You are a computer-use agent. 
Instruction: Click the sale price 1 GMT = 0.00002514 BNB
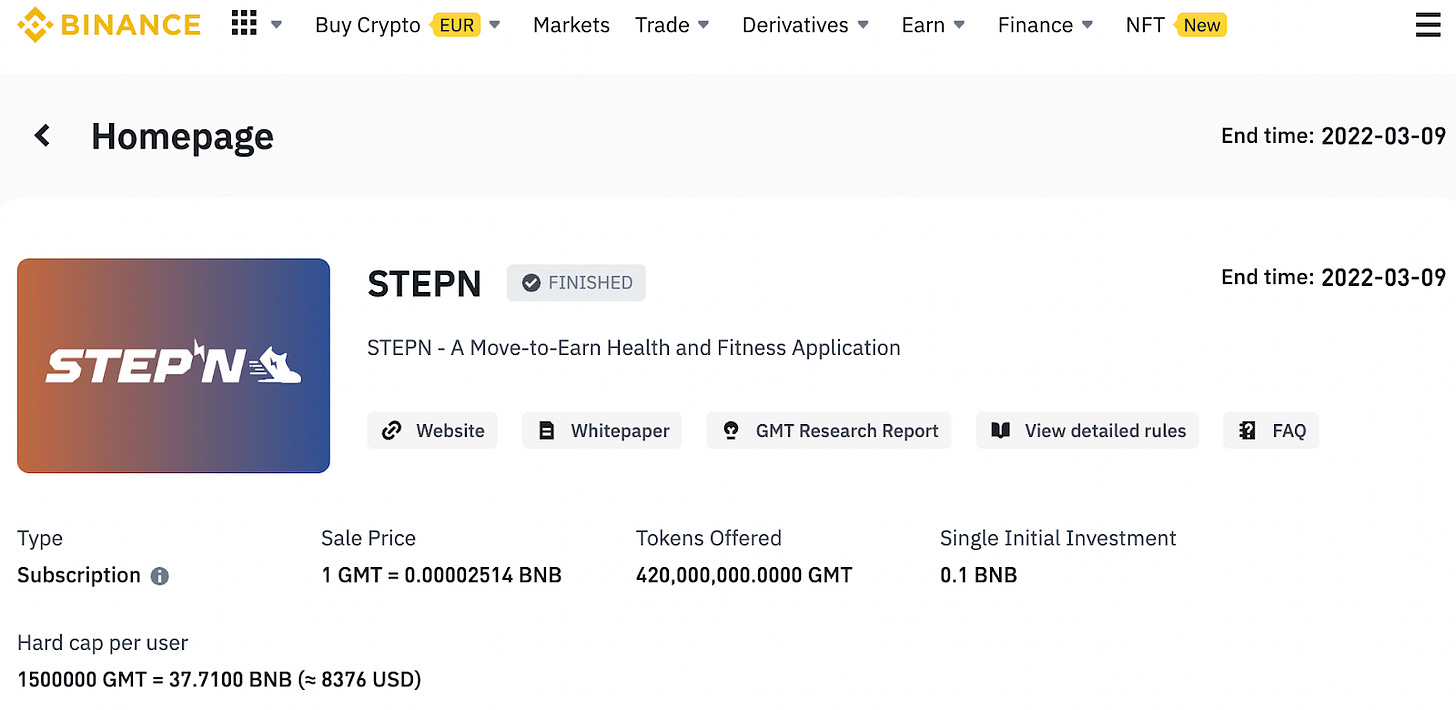point(441,575)
